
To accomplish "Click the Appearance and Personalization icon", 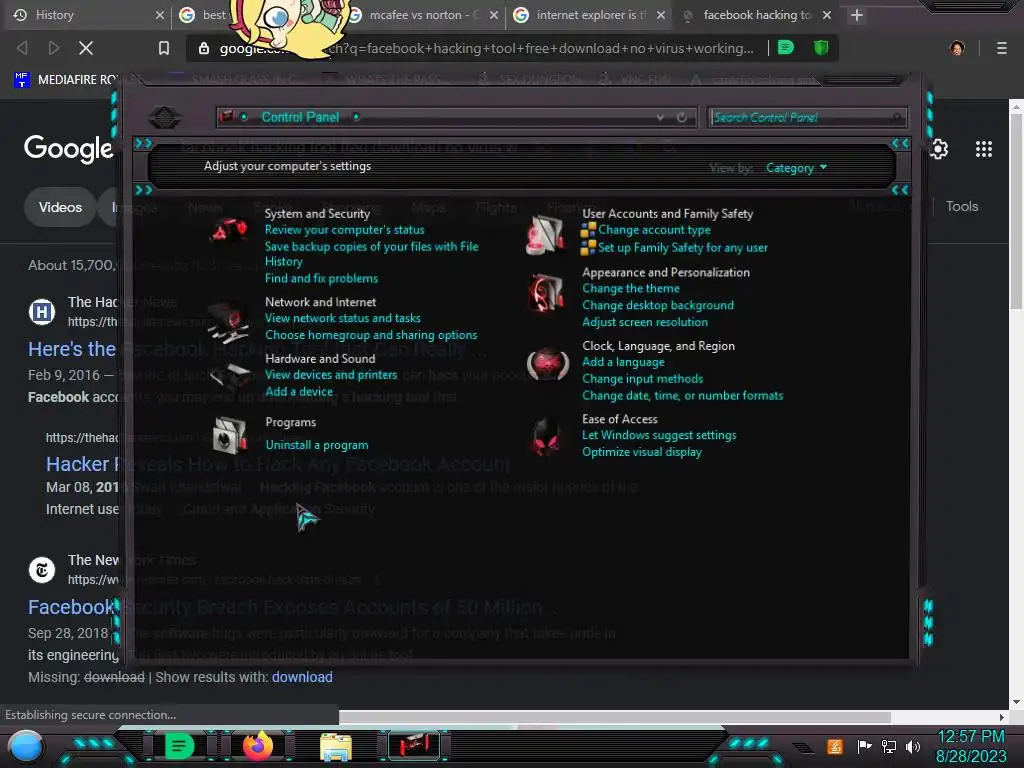I will (546, 293).
